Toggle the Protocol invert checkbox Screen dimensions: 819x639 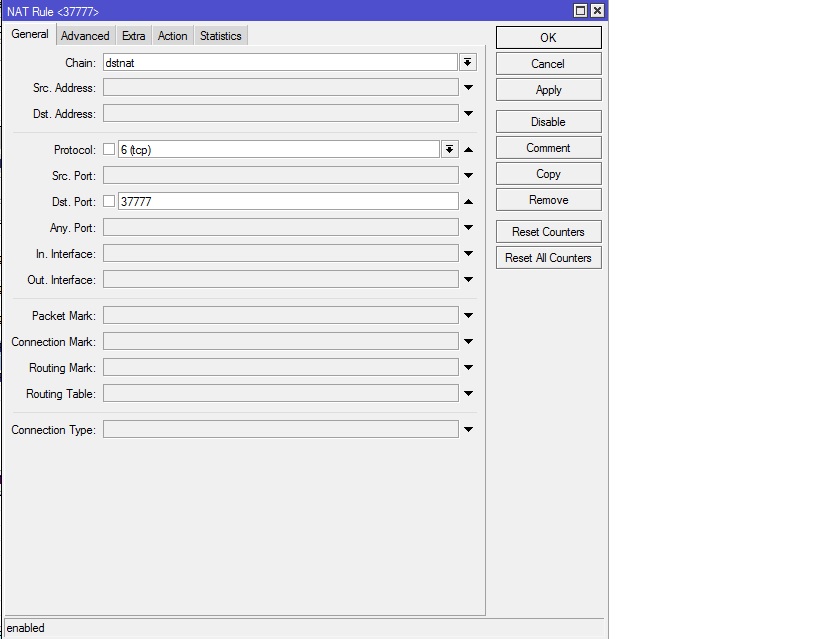click(109, 149)
